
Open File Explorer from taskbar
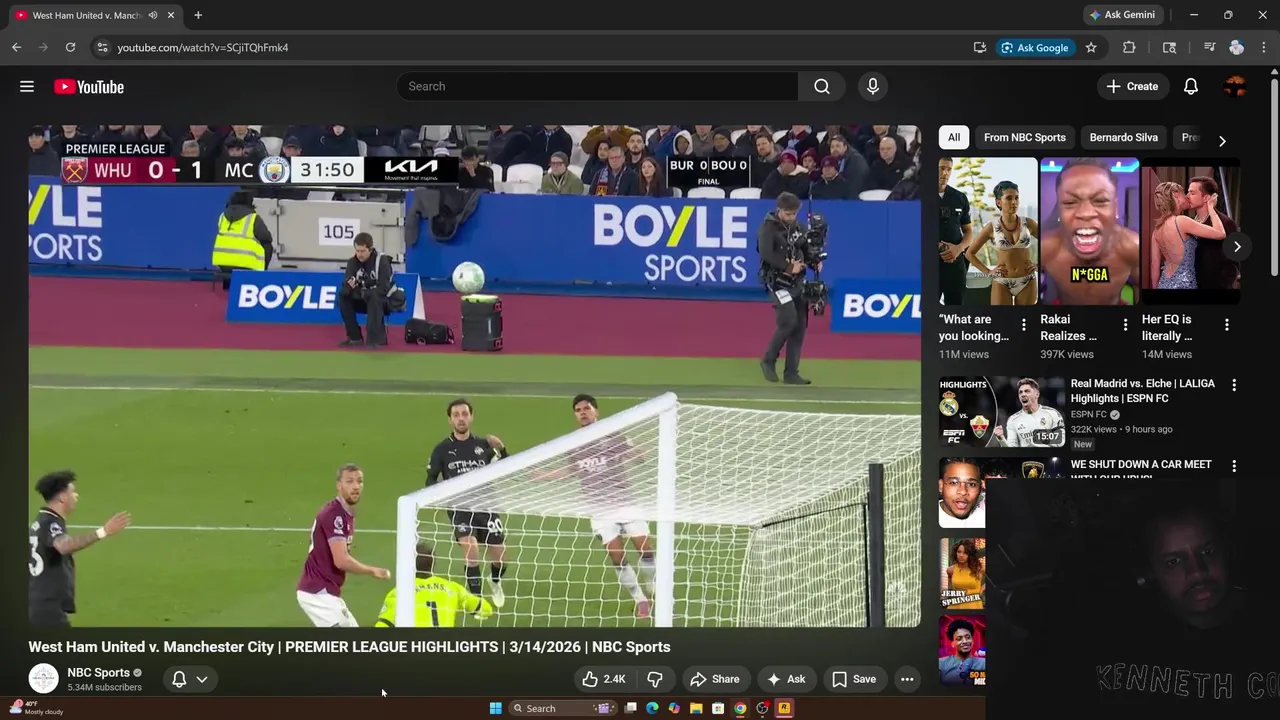pos(696,708)
